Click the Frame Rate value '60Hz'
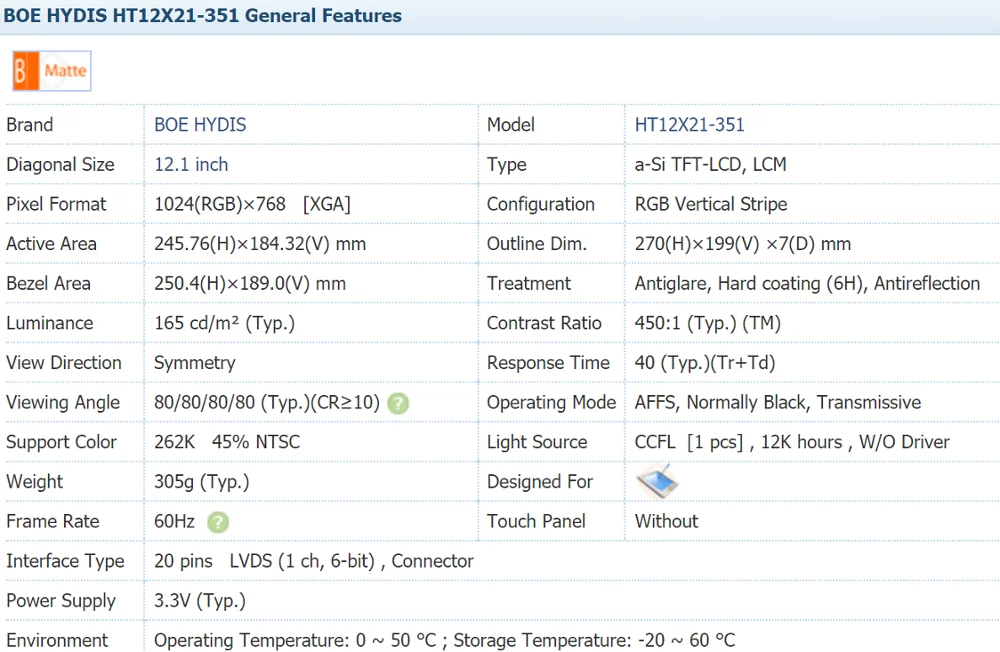Screen dimensions: 1000x652 point(174,521)
